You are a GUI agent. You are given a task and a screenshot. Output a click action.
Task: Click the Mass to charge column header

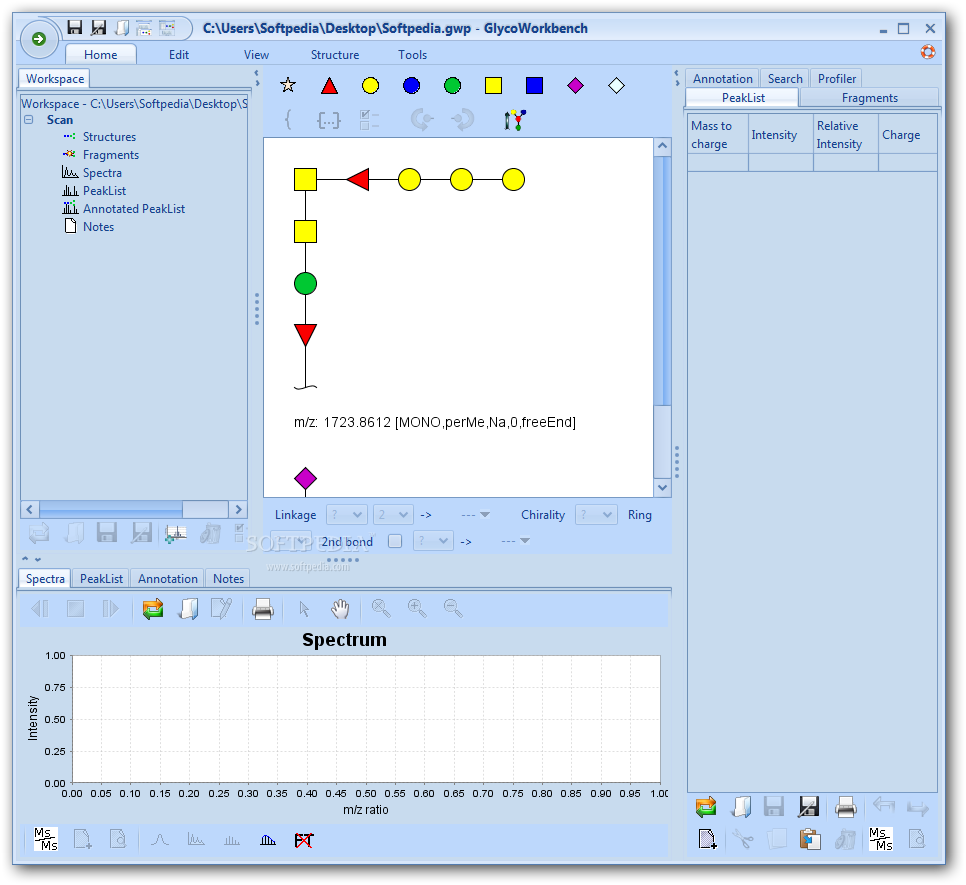tap(718, 134)
